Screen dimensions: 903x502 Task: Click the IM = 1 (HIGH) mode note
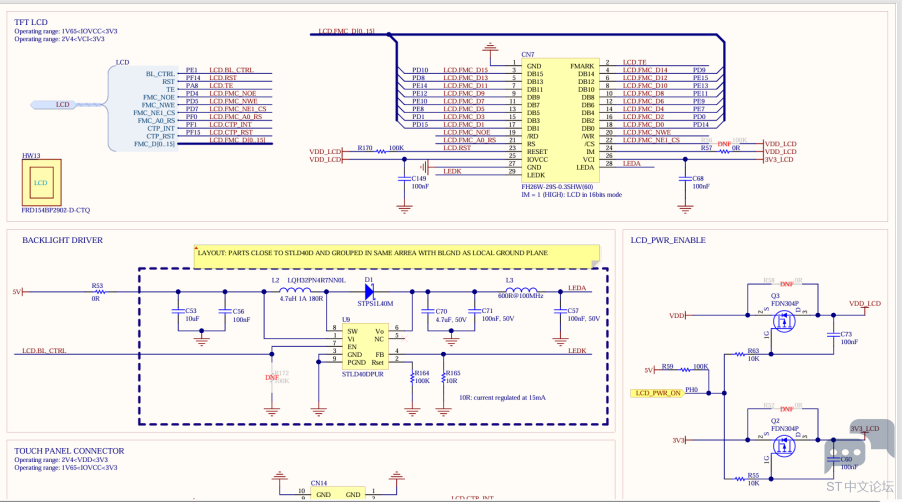coord(571,195)
